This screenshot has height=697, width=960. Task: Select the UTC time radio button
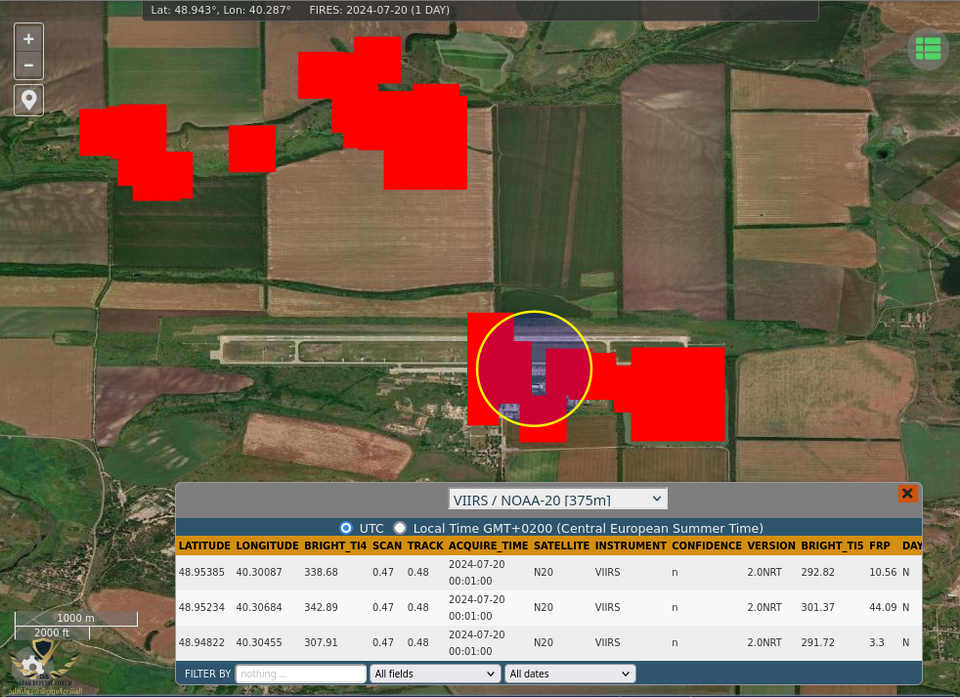347,528
